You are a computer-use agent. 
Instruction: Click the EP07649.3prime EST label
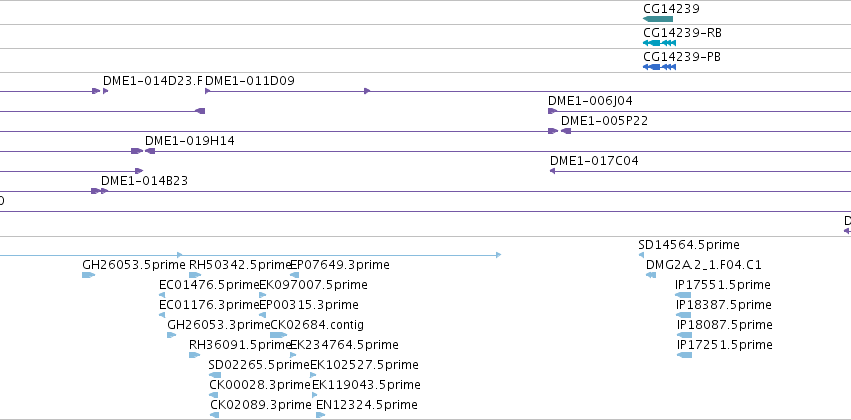pos(340,265)
